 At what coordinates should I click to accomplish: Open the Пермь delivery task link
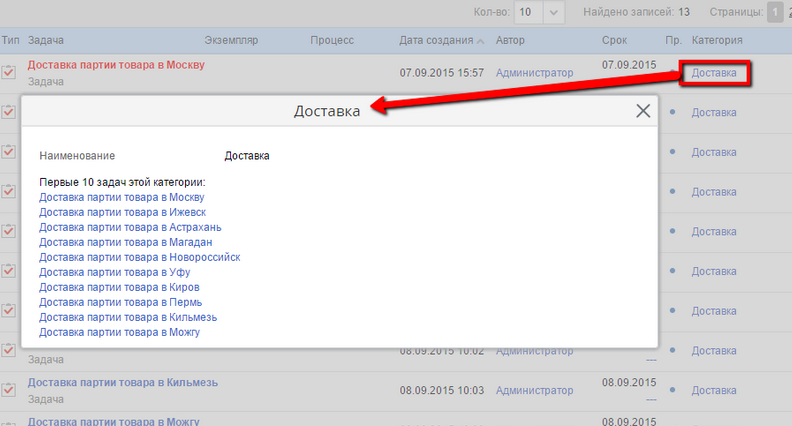[x=120, y=302]
